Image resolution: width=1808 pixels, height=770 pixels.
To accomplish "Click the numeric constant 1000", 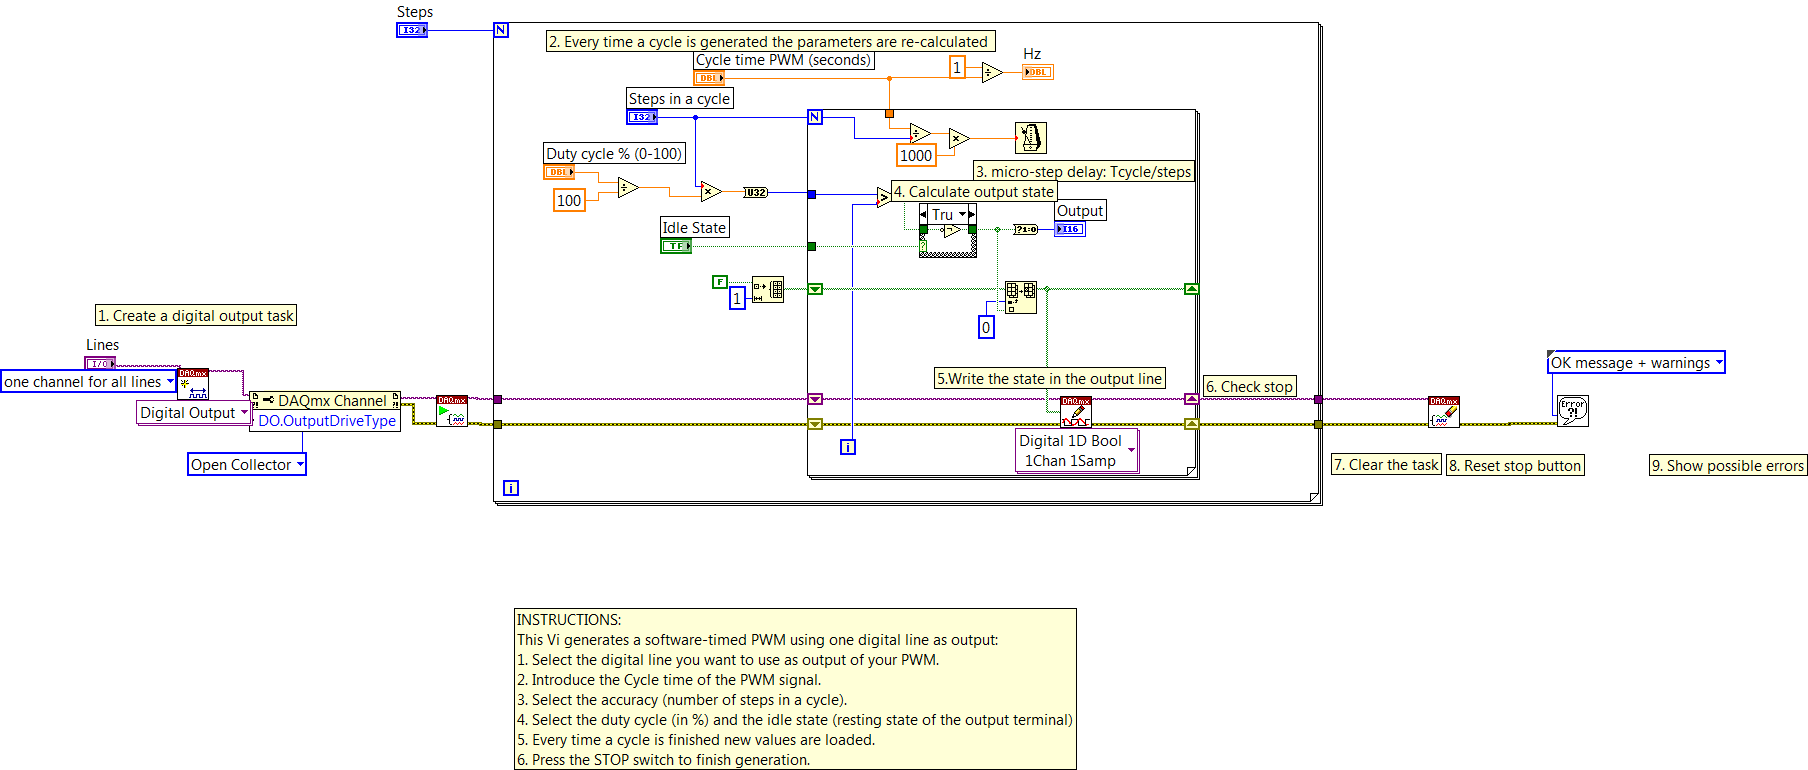I will point(916,155).
